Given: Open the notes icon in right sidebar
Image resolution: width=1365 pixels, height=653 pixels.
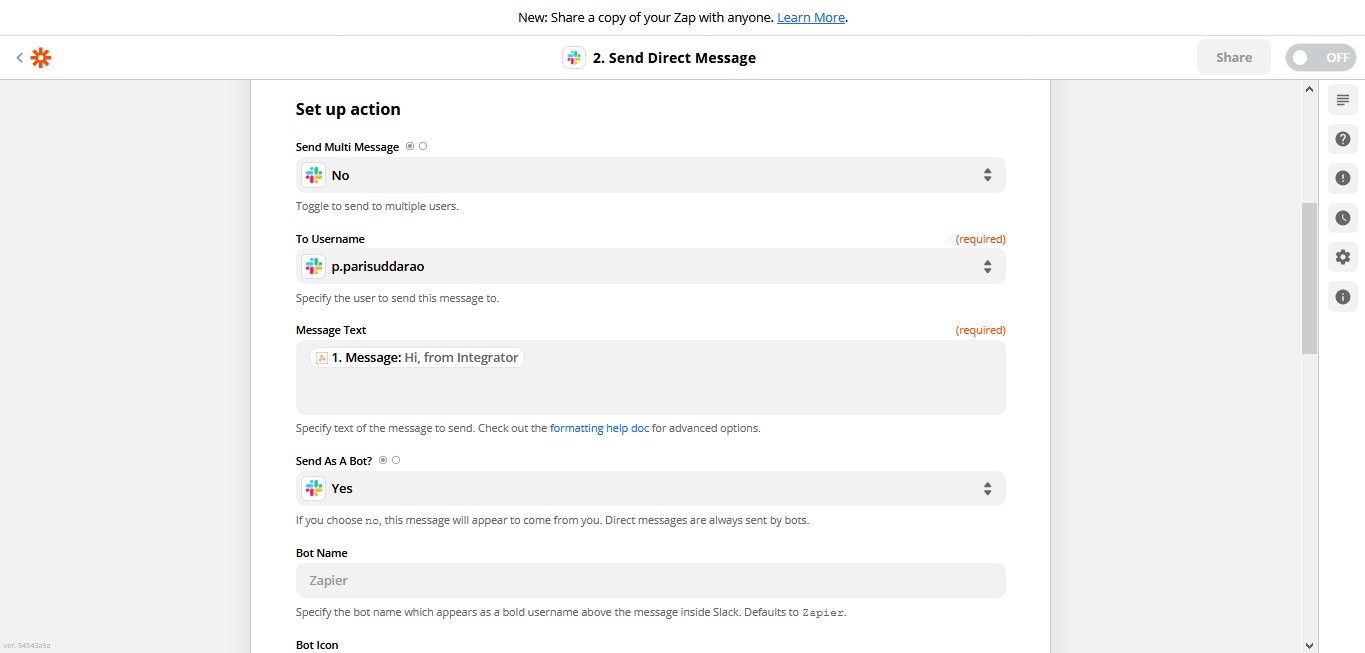Looking at the screenshot, I should pos(1343,100).
